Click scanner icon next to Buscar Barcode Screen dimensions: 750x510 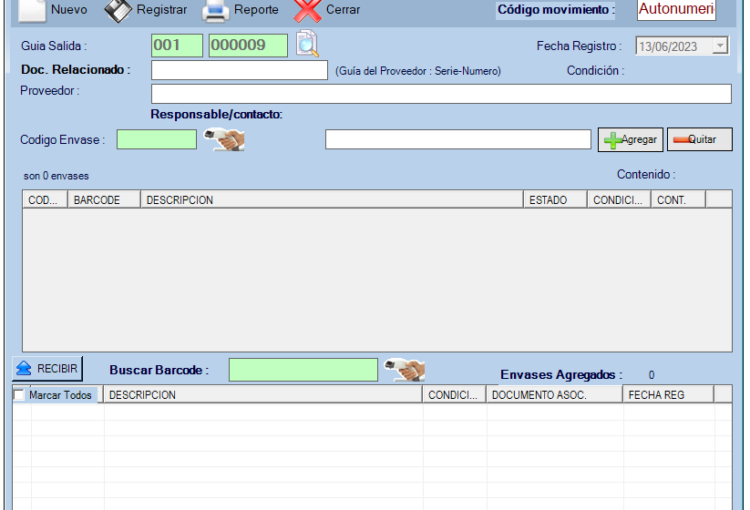point(405,370)
